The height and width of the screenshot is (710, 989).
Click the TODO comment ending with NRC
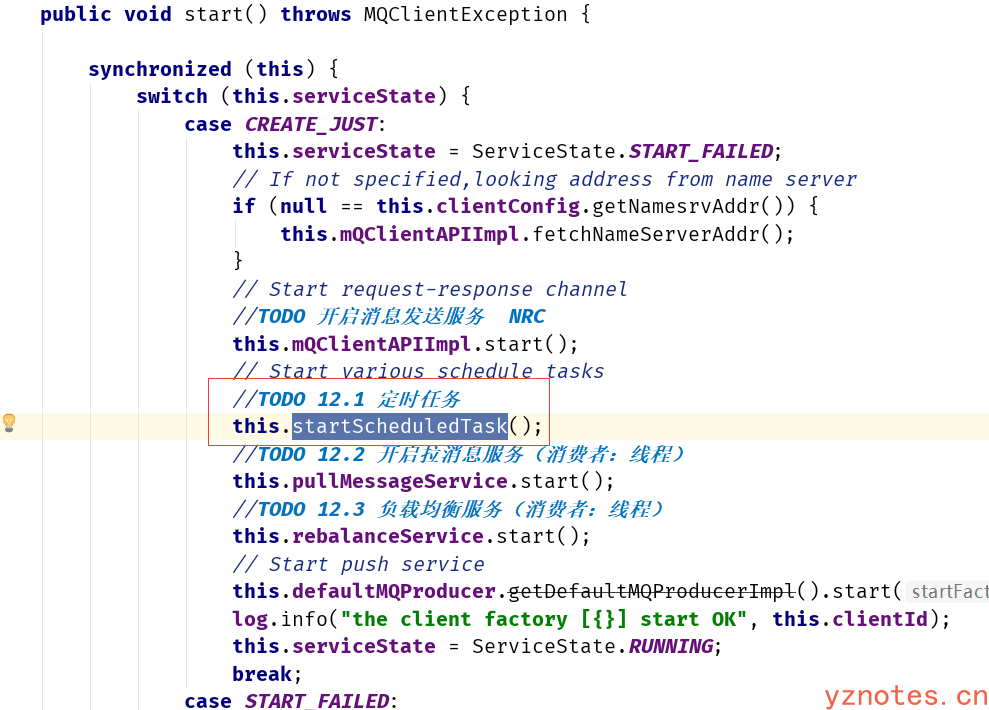pyautogui.click(x=389, y=316)
